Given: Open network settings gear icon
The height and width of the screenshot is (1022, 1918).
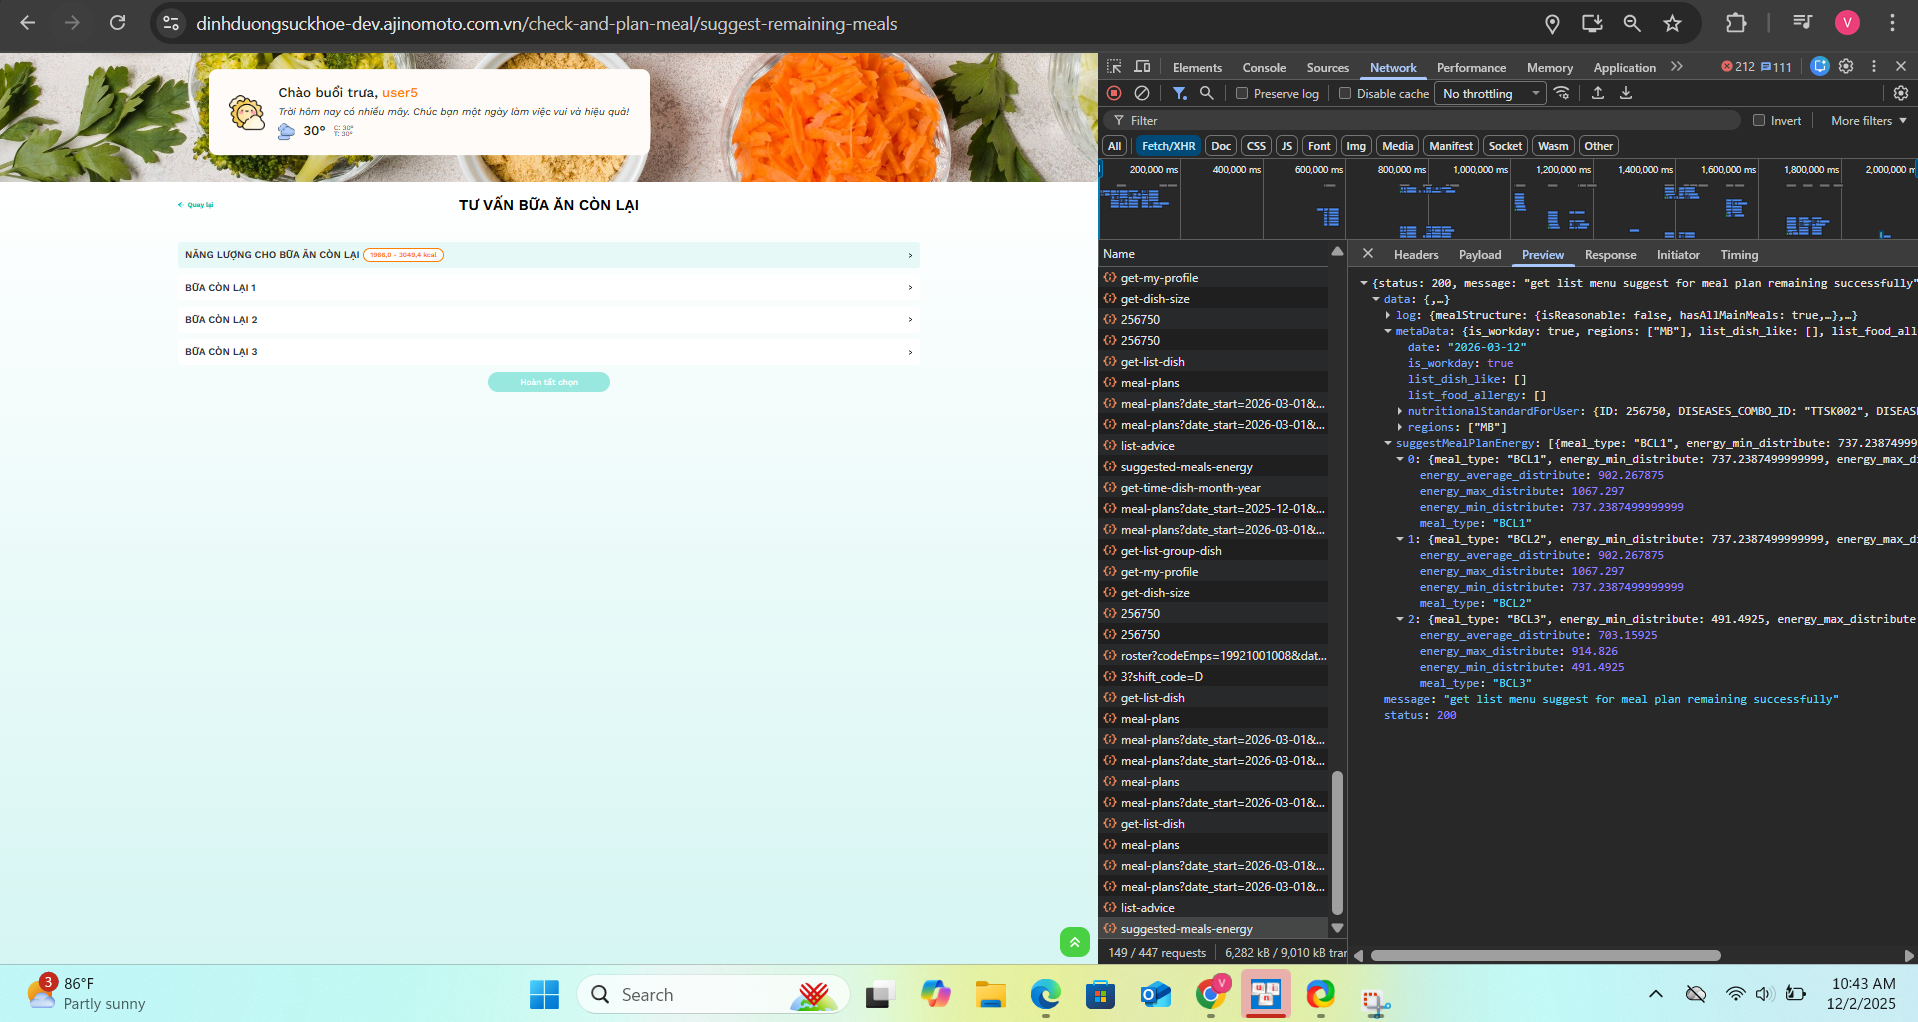Looking at the screenshot, I should coord(1901,93).
